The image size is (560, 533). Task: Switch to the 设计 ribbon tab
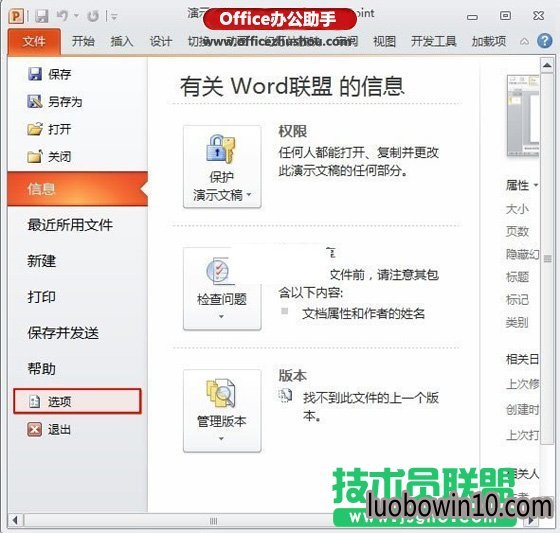(x=161, y=41)
